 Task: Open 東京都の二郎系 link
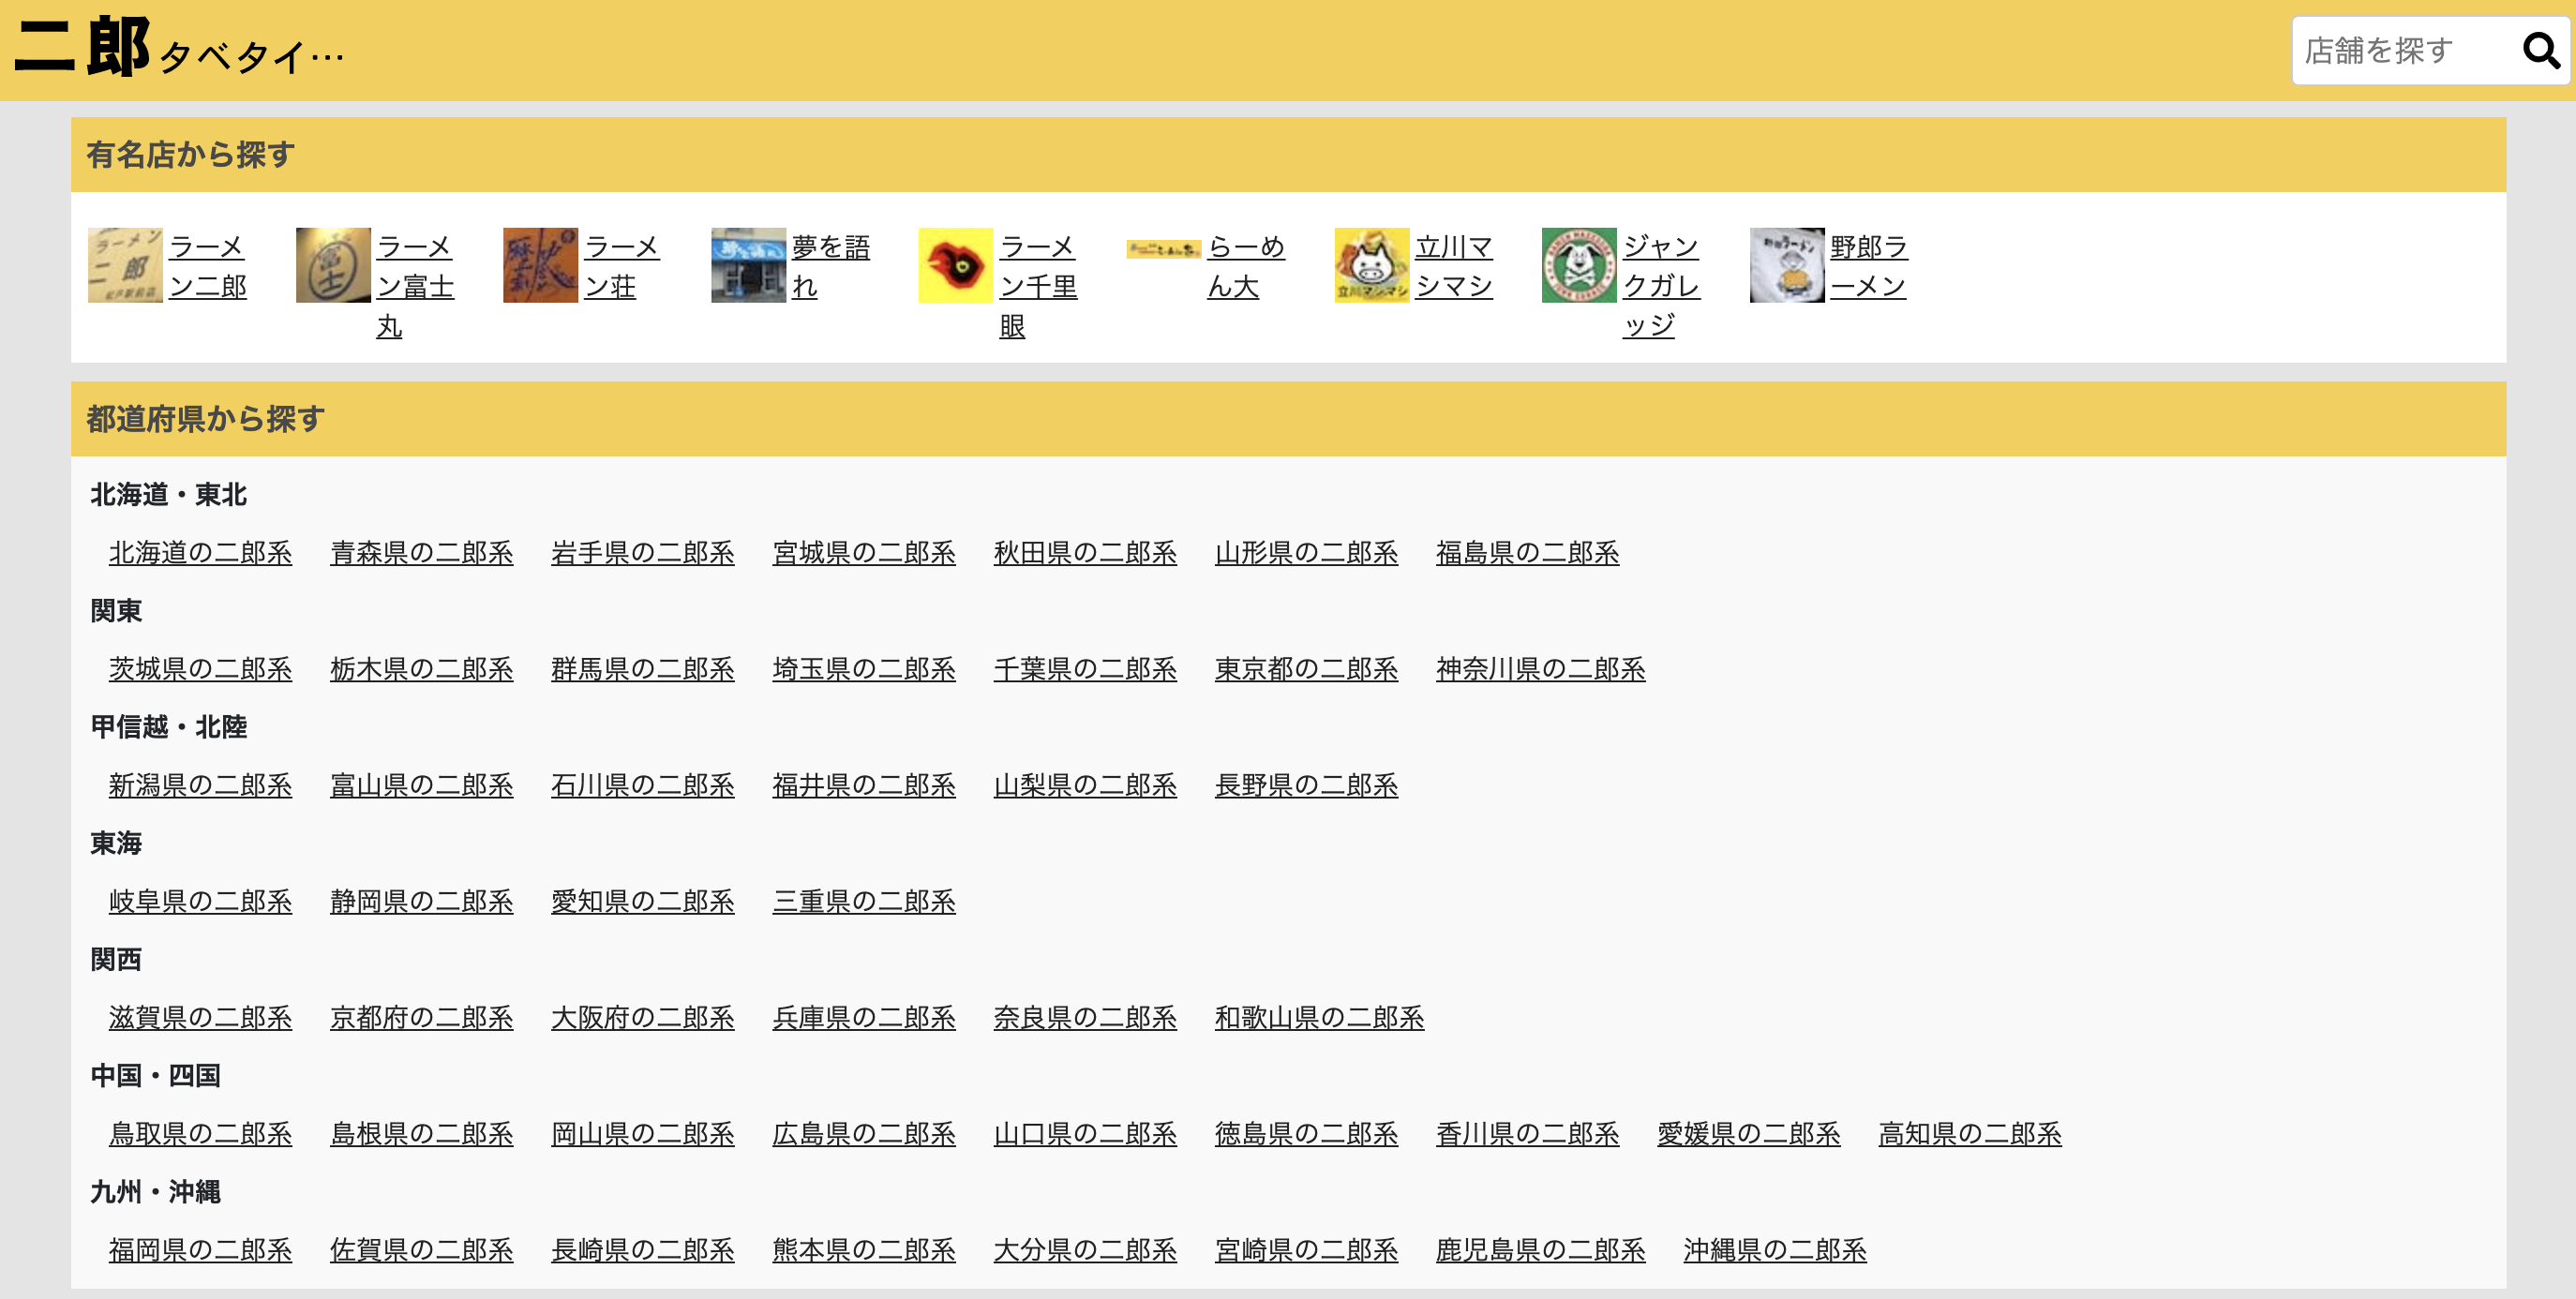click(x=1306, y=669)
